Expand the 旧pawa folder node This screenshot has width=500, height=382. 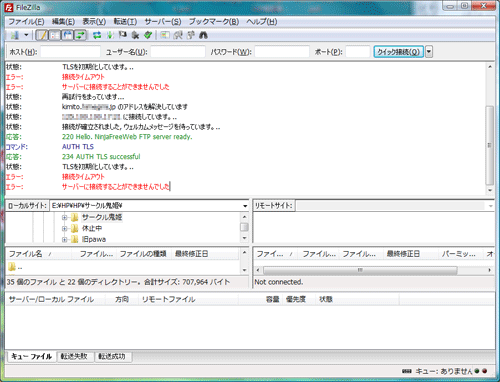pos(64,239)
